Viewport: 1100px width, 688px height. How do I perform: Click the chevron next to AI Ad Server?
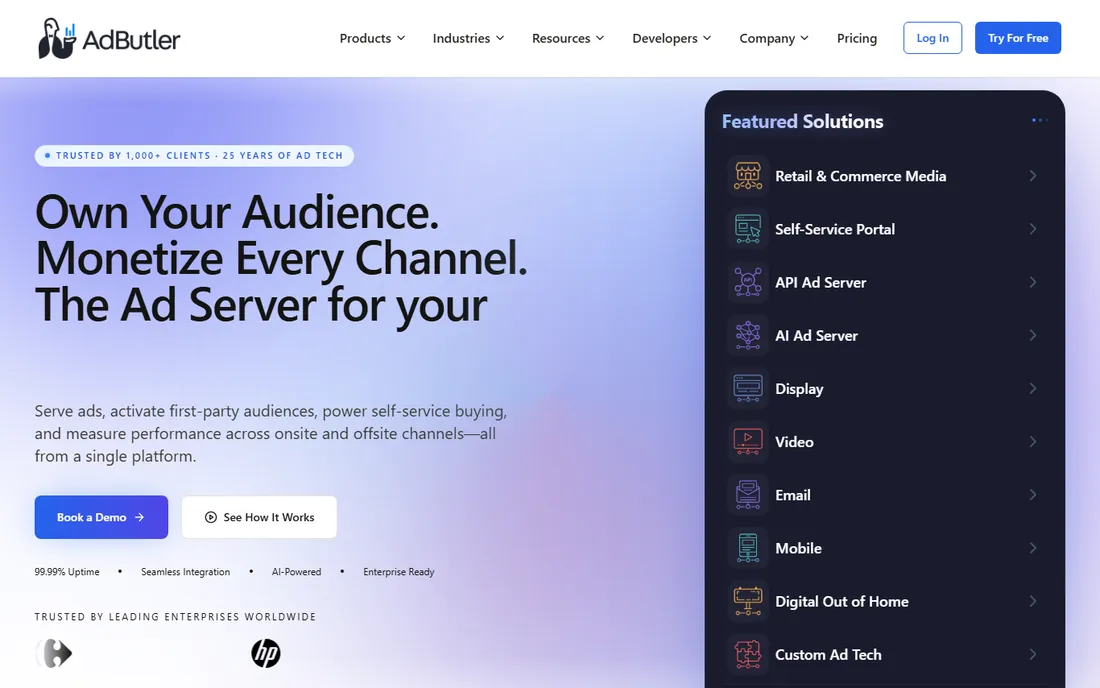point(1033,335)
